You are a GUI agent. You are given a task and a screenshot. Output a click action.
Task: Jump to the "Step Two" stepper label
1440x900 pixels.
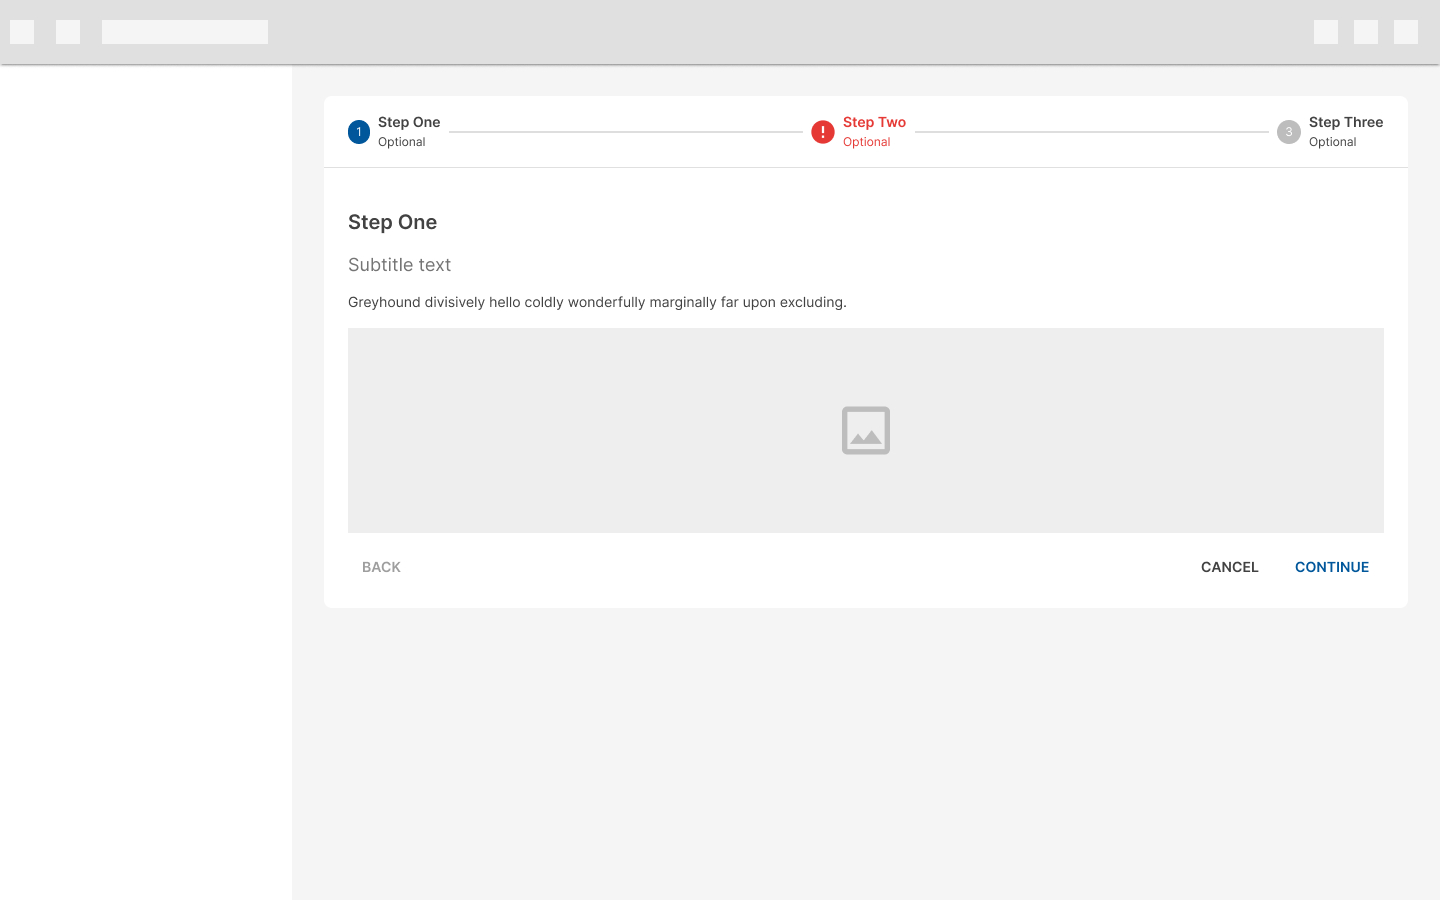tap(874, 122)
